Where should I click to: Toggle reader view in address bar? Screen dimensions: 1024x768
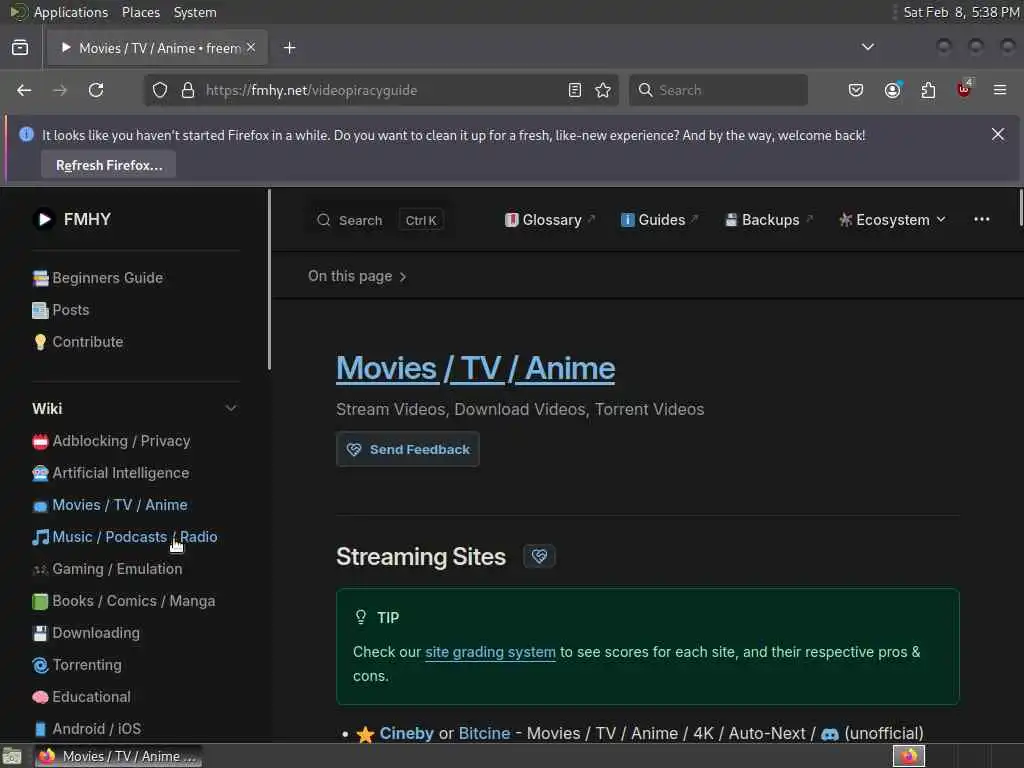(575, 90)
